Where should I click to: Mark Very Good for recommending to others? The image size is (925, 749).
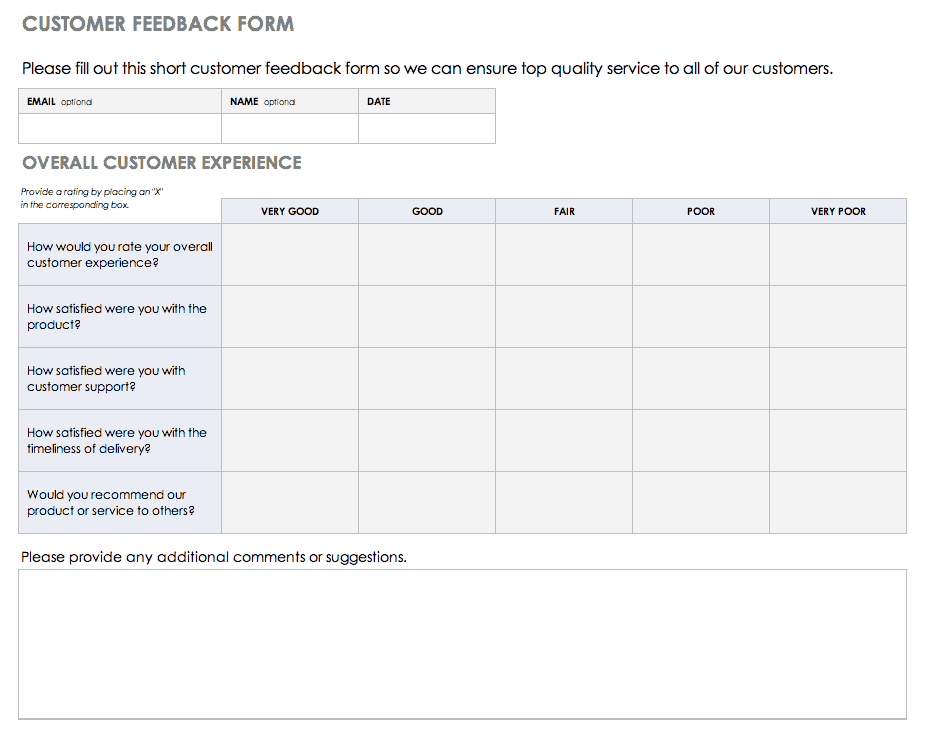[x=290, y=503]
